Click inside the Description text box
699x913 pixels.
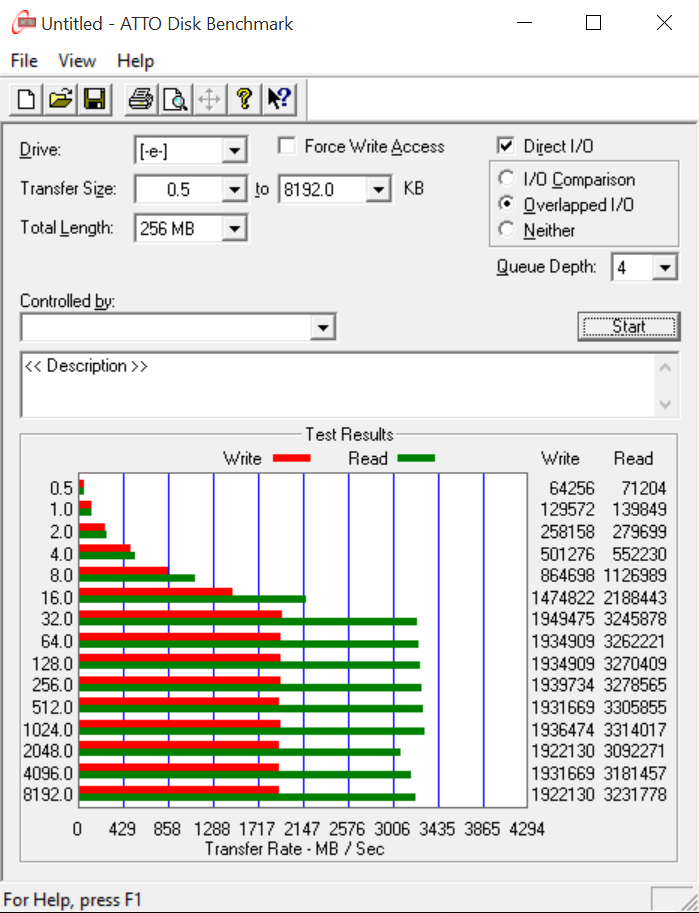click(x=335, y=385)
